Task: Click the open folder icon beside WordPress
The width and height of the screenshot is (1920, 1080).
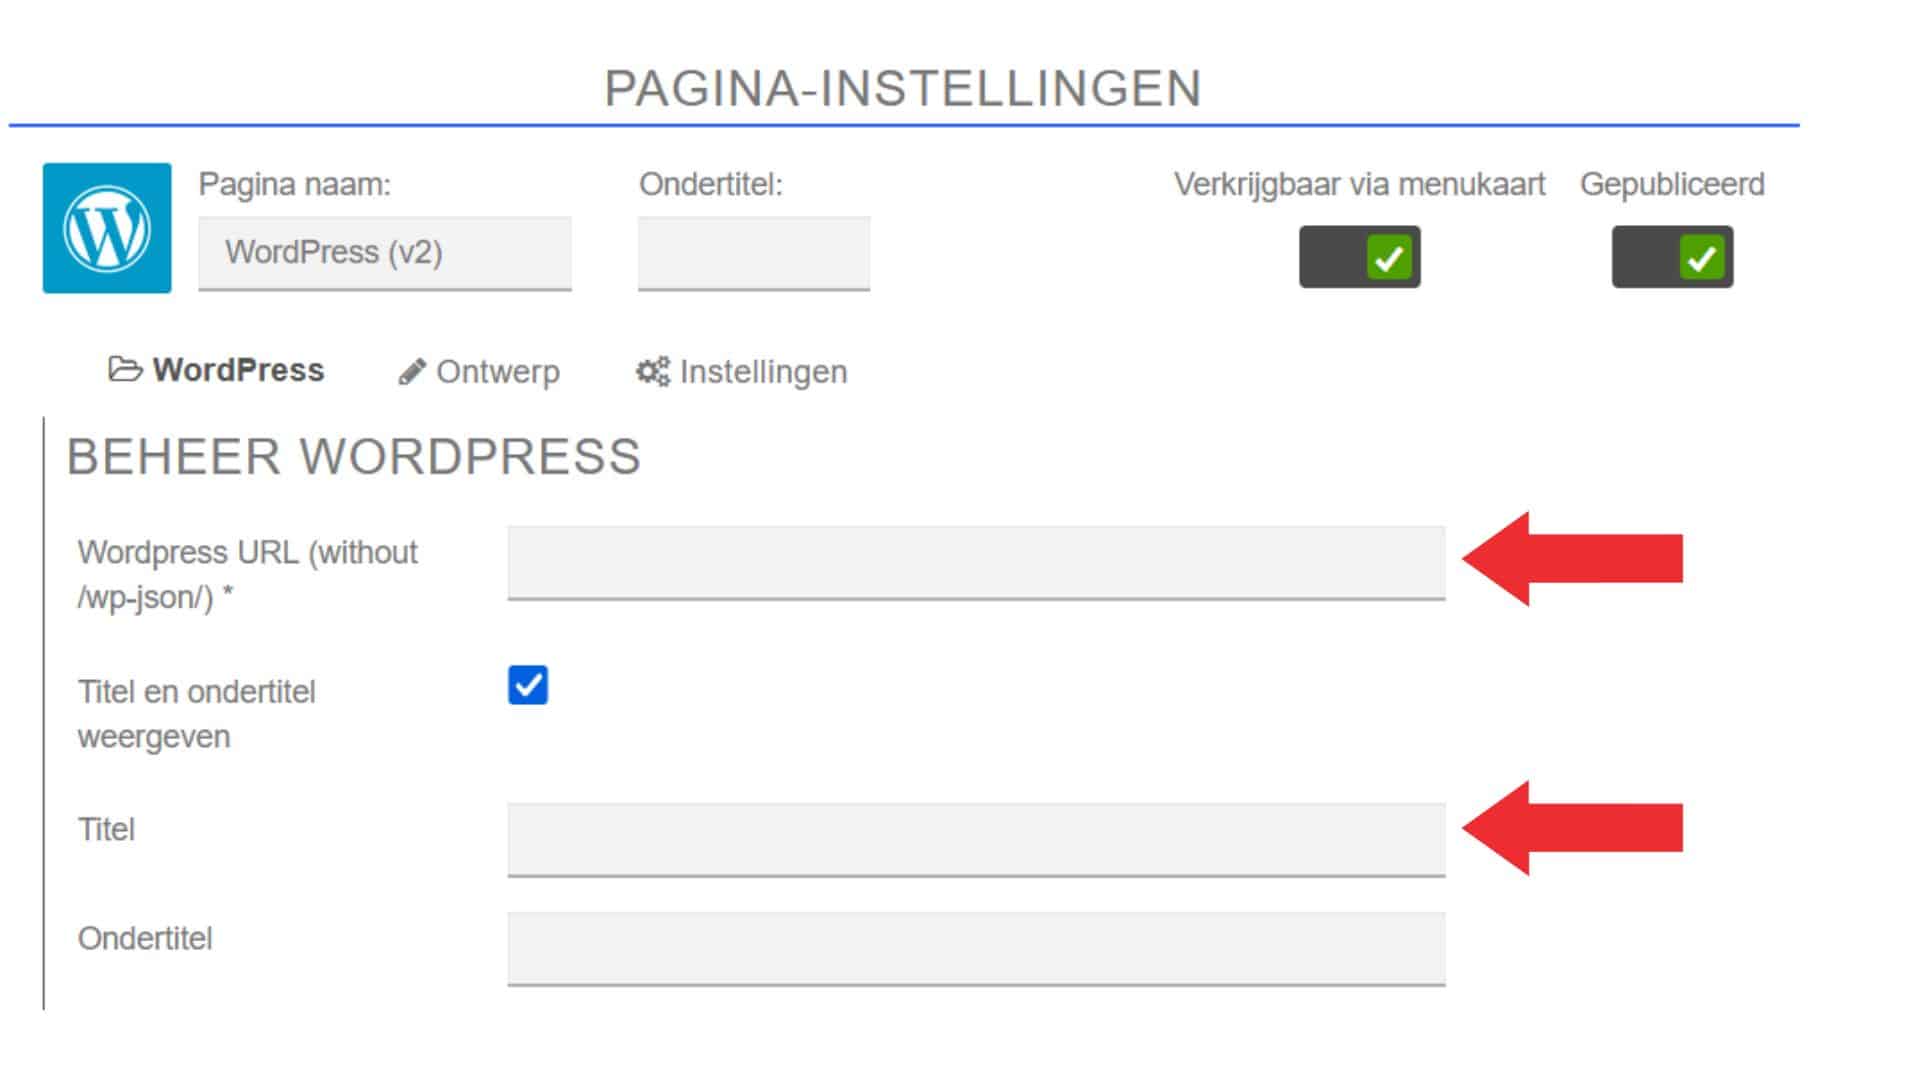Action: [125, 370]
